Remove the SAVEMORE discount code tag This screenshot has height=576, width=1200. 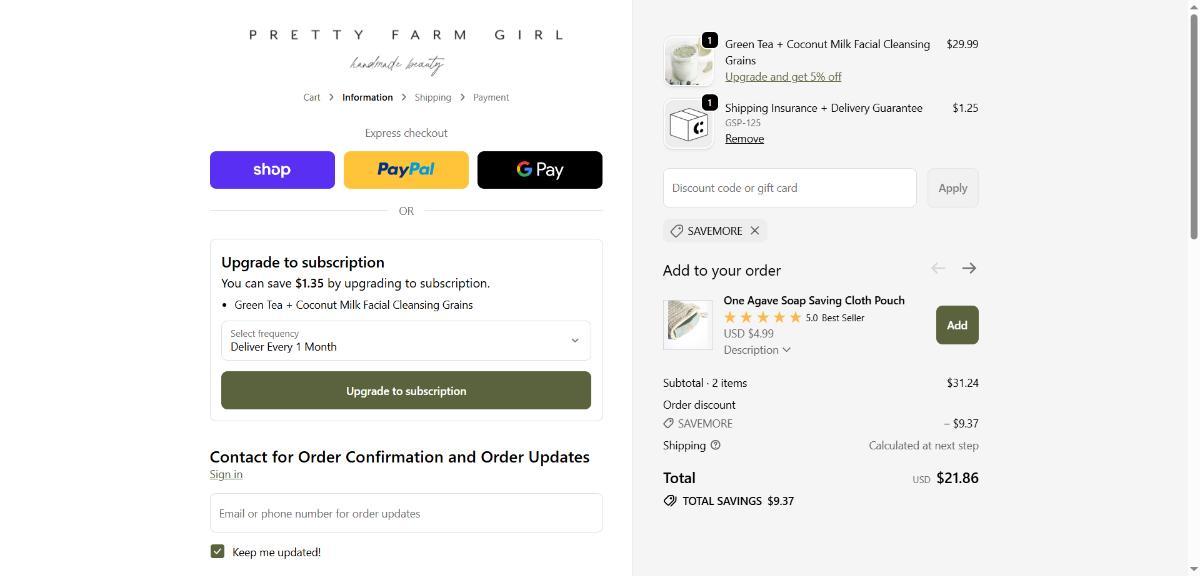pos(755,231)
